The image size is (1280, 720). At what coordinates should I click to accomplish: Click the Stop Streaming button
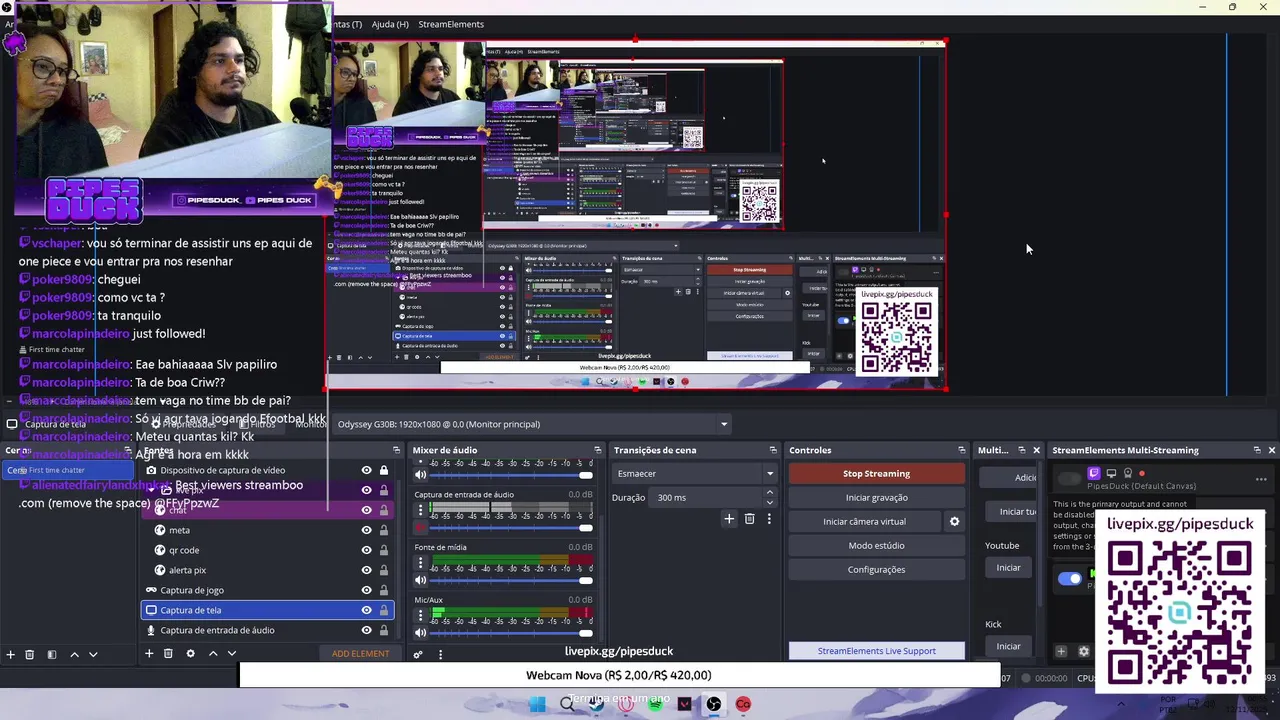876,474
